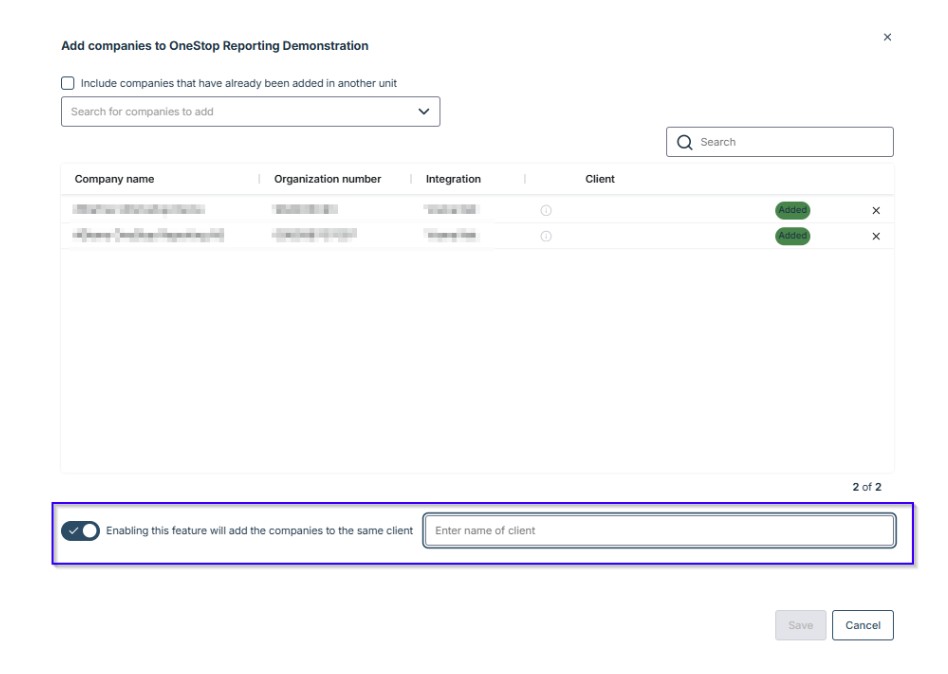Click the info icon in second company row
Image resolution: width=948 pixels, height=674 pixels.
tap(546, 237)
